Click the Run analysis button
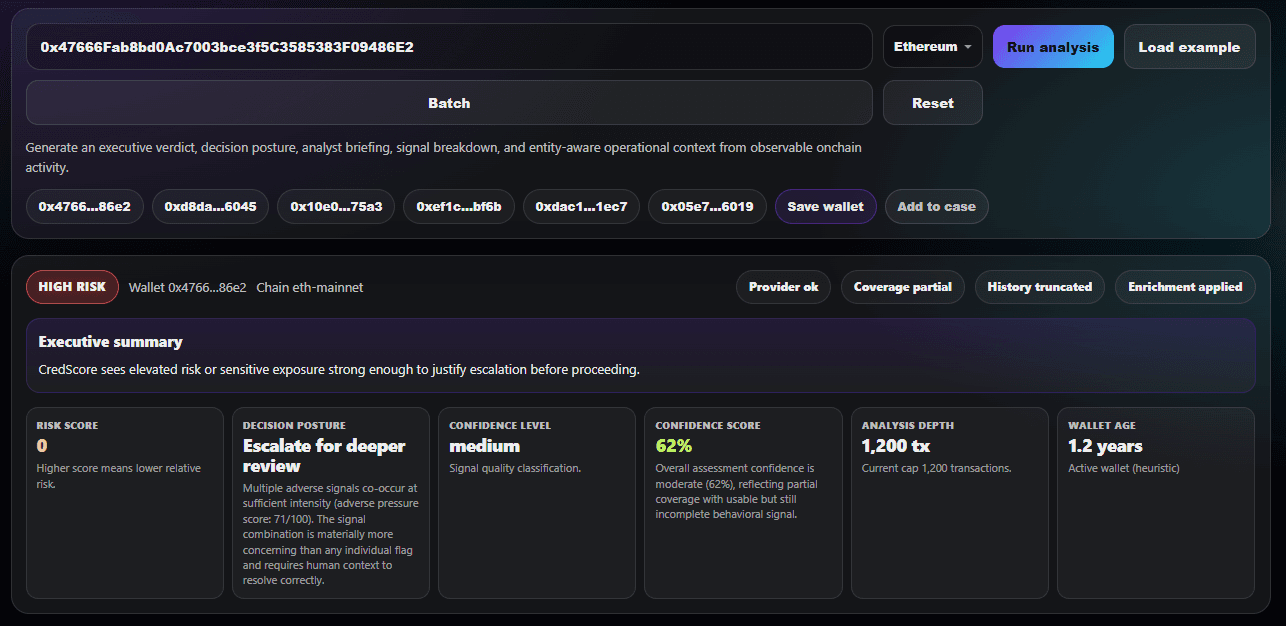1286x626 pixels. [1053, 47]
